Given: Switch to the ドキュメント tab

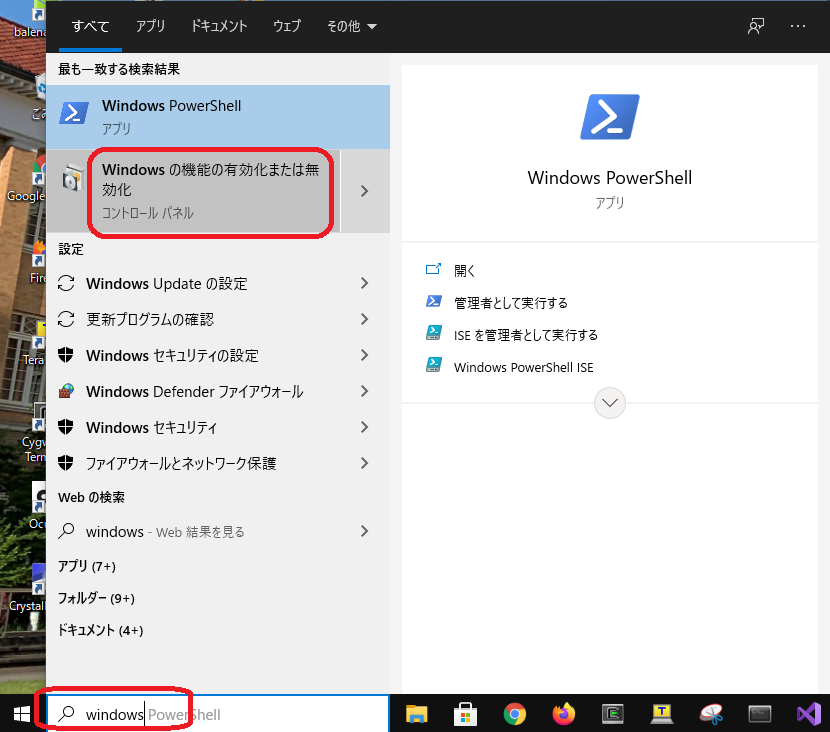Looking at the screenshot, I should pos(219,26).
